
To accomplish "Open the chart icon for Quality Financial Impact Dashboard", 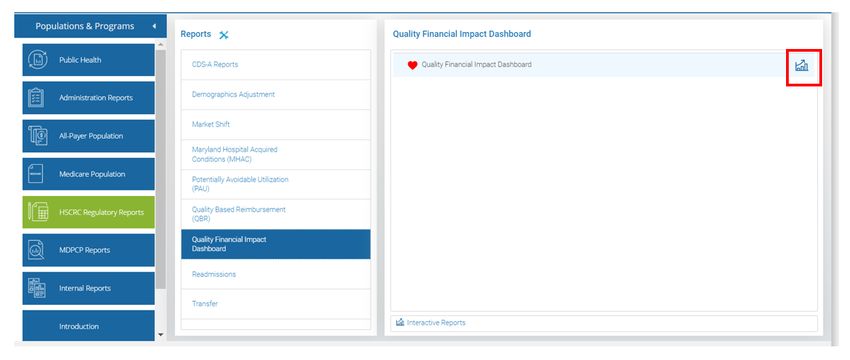I will click(x=801, y=66).
